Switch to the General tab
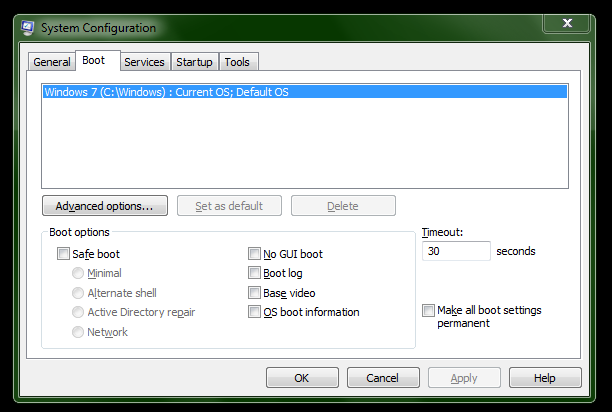 click(52, 62)
